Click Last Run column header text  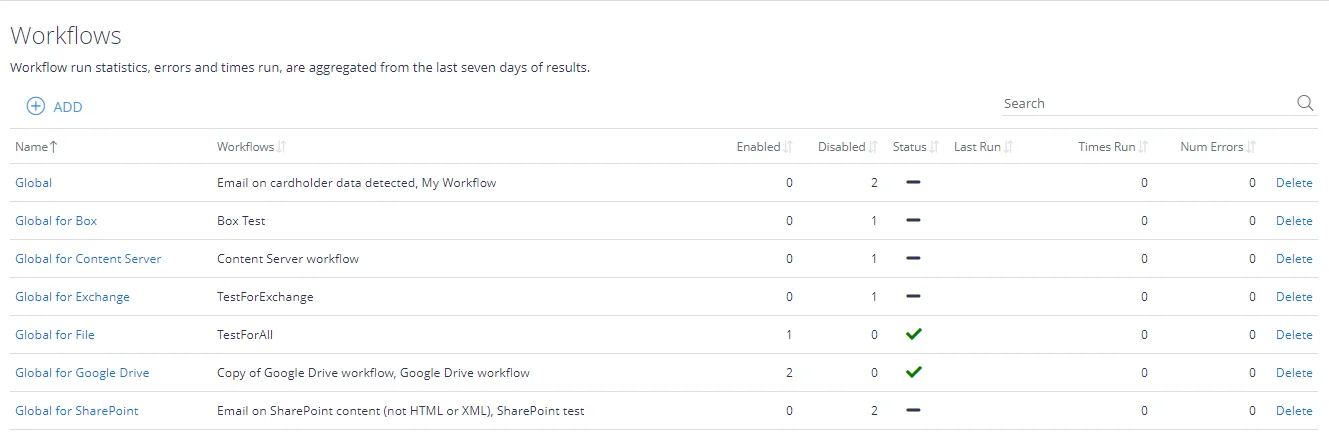[x=977, y=147]
